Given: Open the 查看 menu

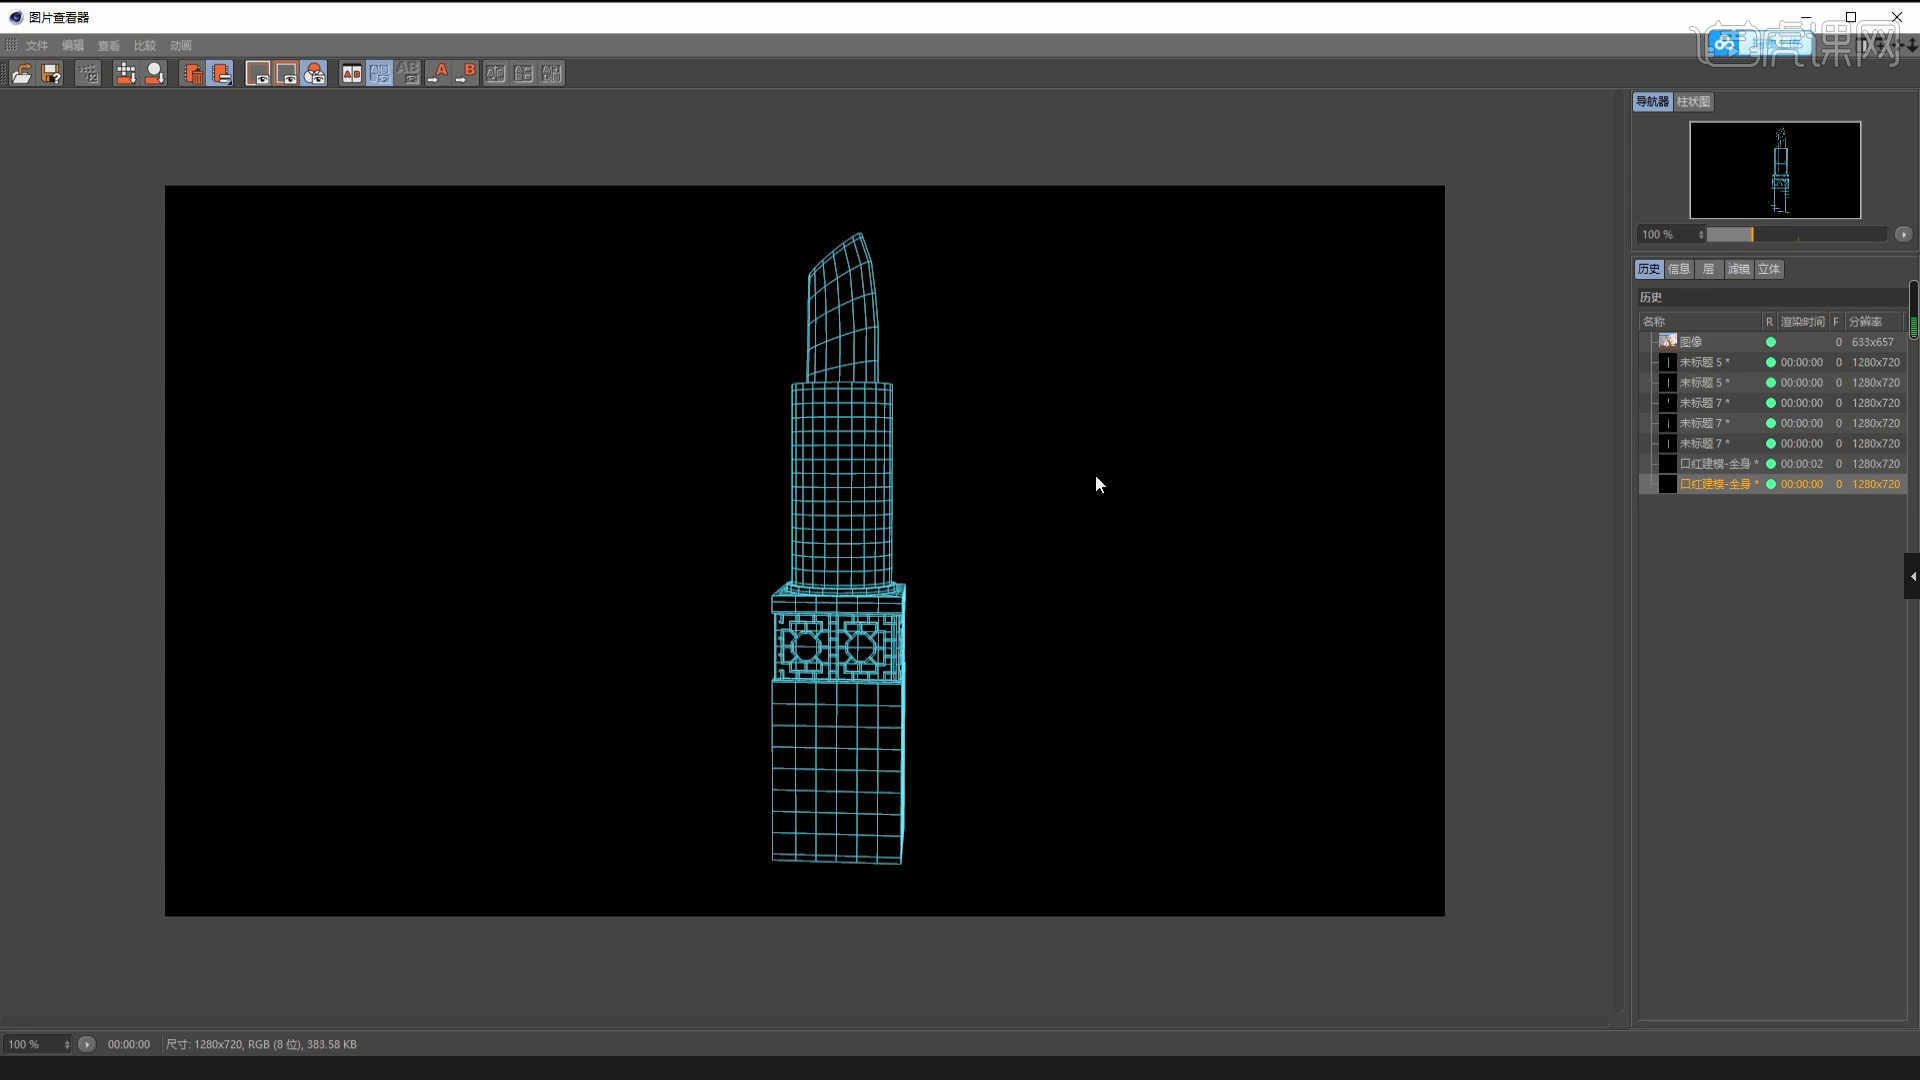Looking at the screenshot, I should [x=109, y=46].
